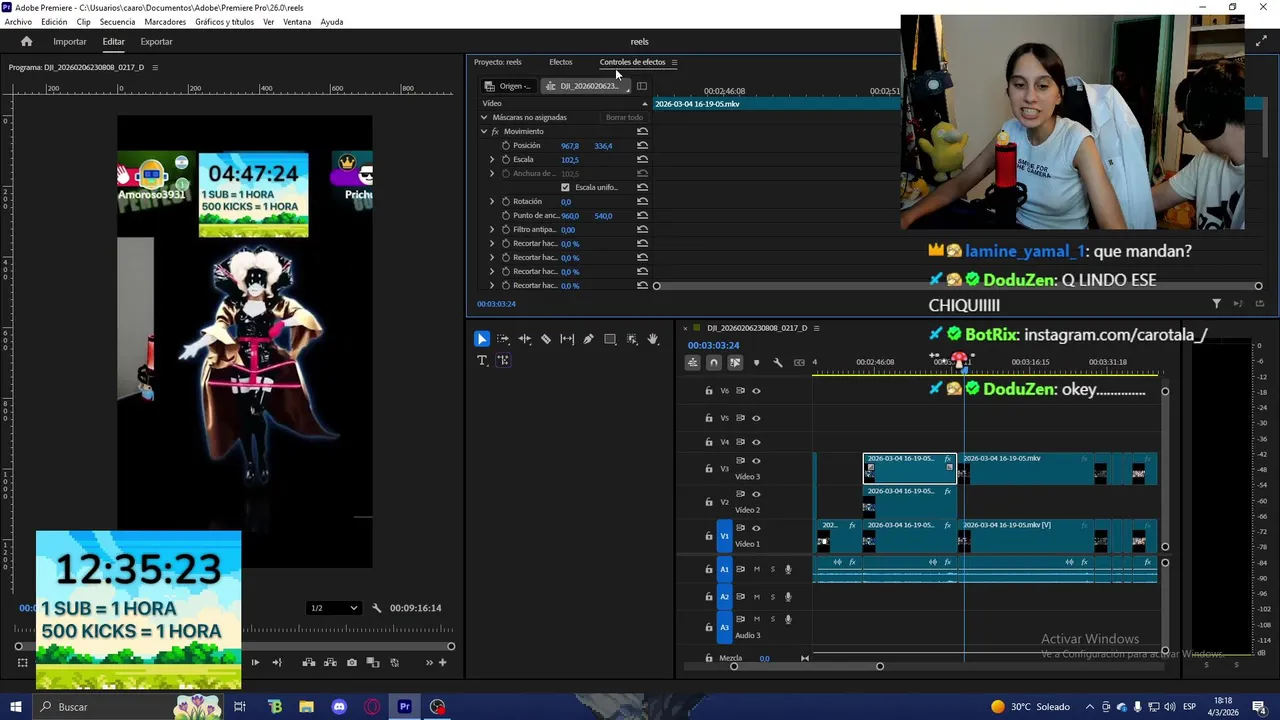Go to Exportar workspace

156,41
